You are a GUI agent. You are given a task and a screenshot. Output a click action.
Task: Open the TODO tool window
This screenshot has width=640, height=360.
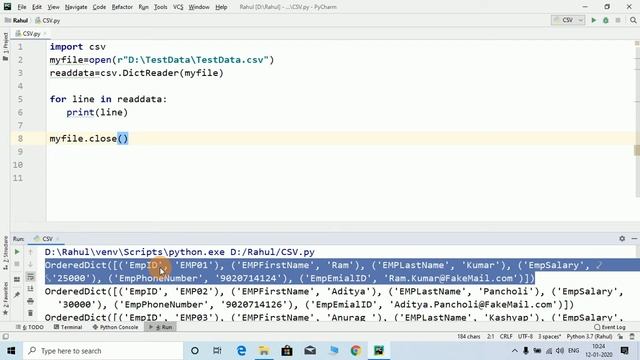pos(30,327)
